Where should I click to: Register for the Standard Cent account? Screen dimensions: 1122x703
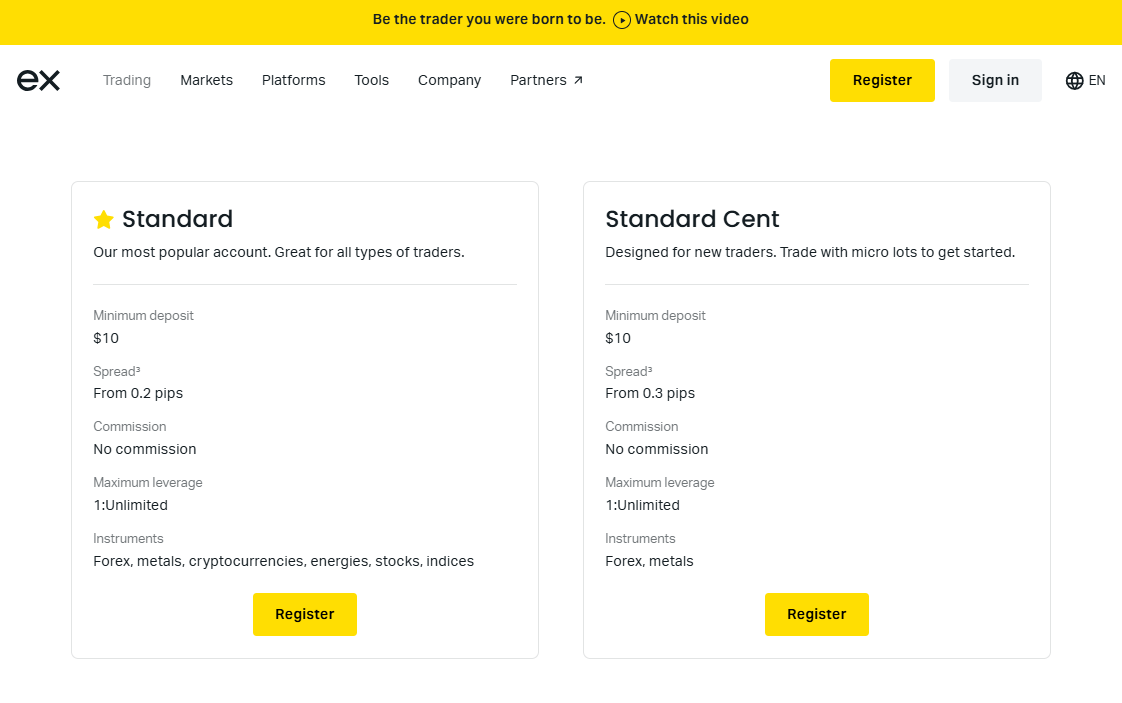coord(816,614)
